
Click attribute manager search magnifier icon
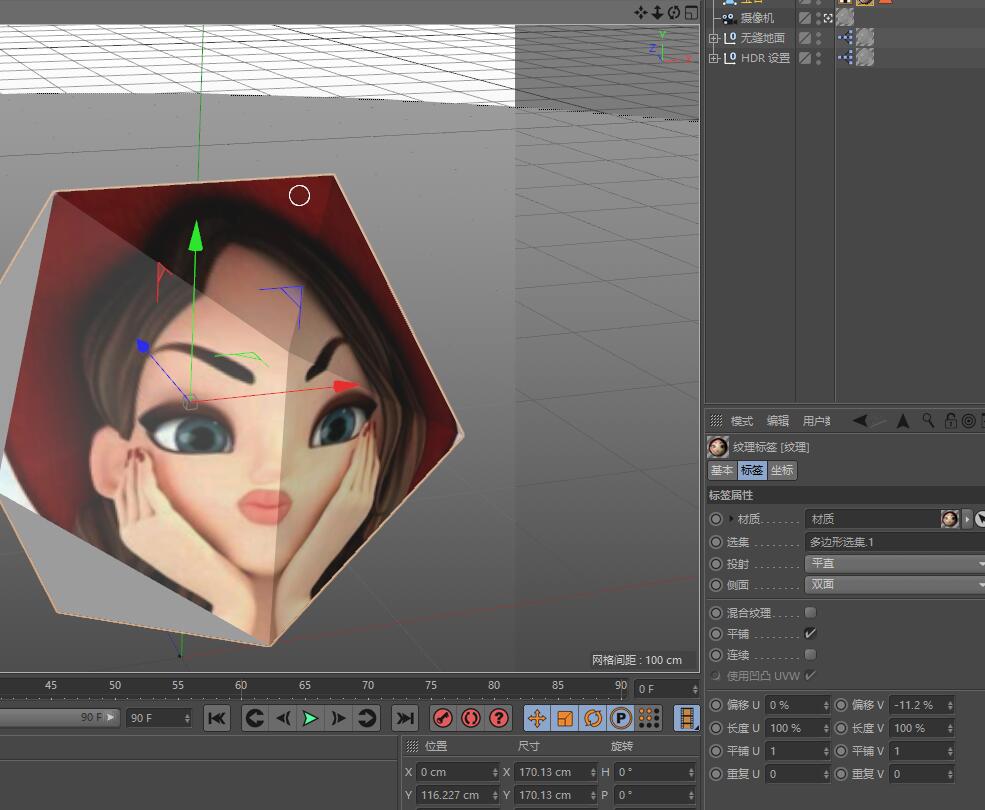point(928,420)
